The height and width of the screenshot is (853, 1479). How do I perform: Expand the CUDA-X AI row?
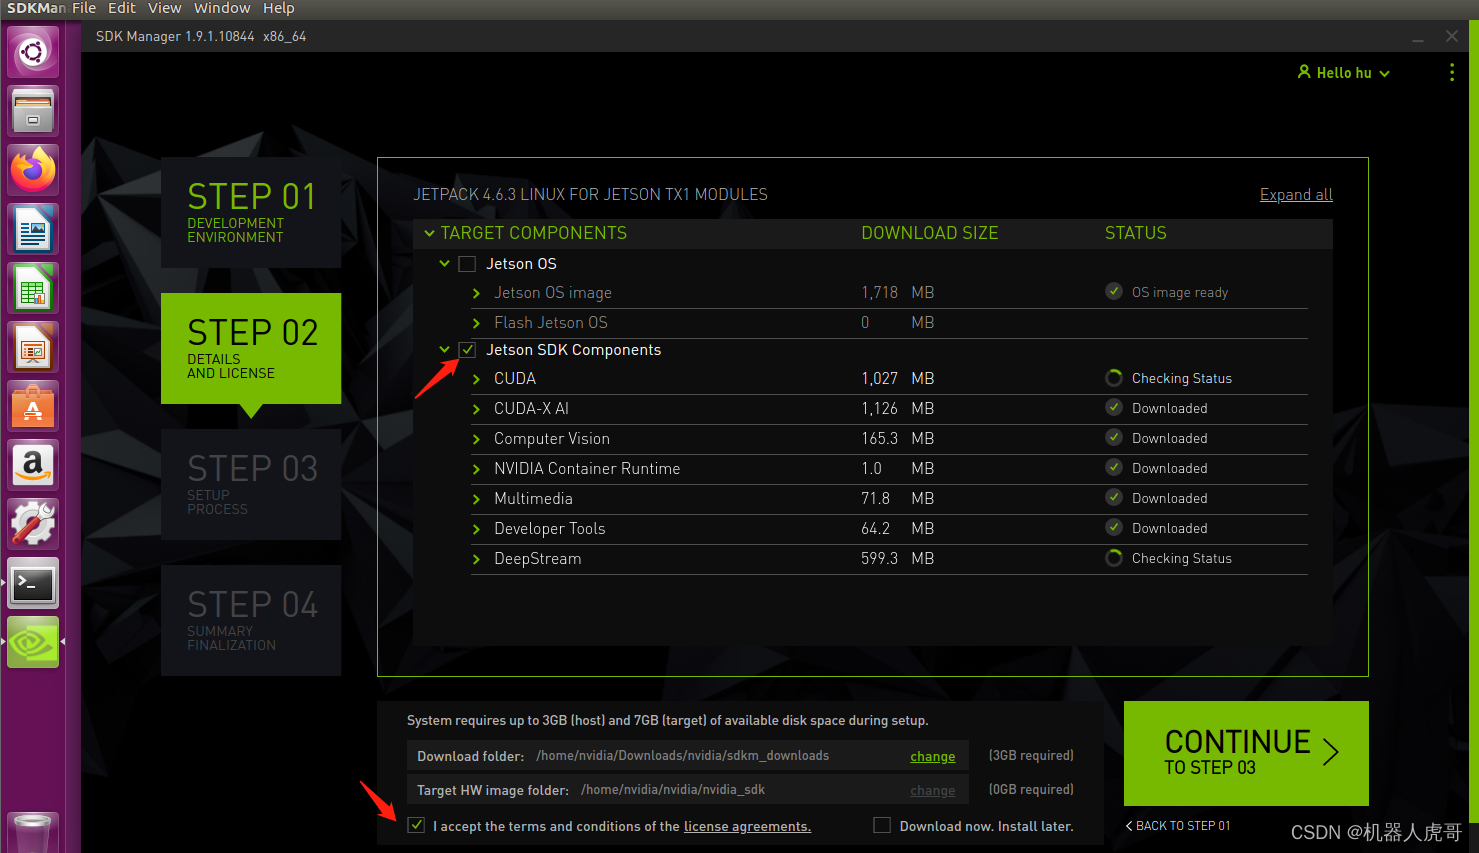(x=476, y=409)
